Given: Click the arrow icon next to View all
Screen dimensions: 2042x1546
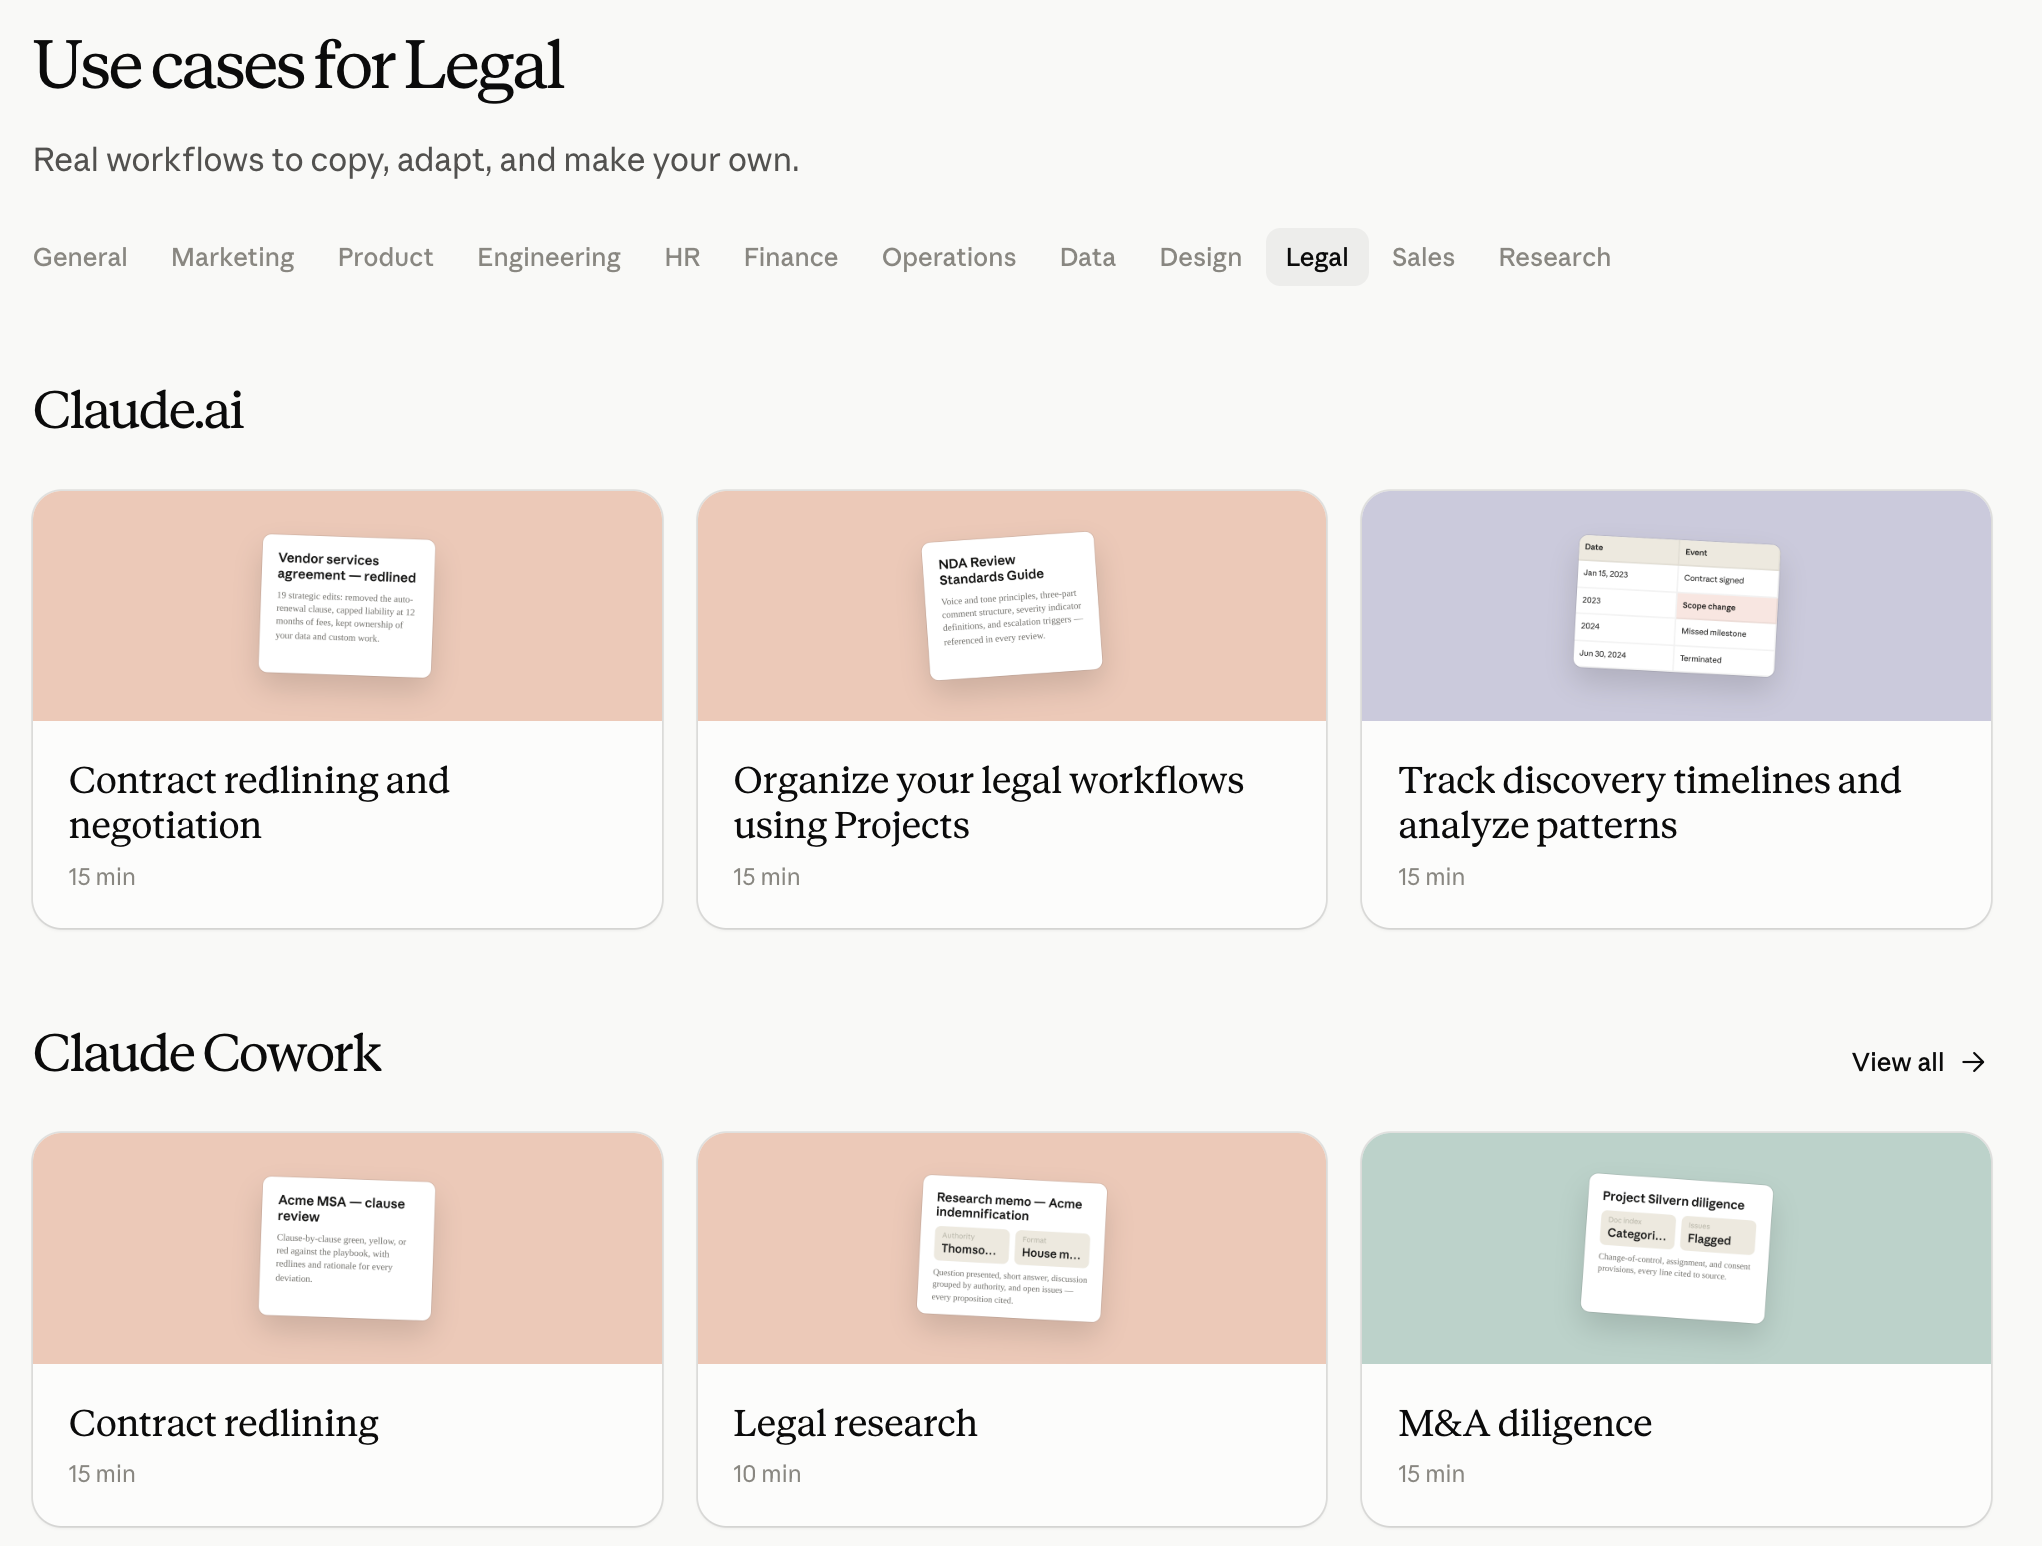Looking at the screenshot, I should coord(1974,1062).
